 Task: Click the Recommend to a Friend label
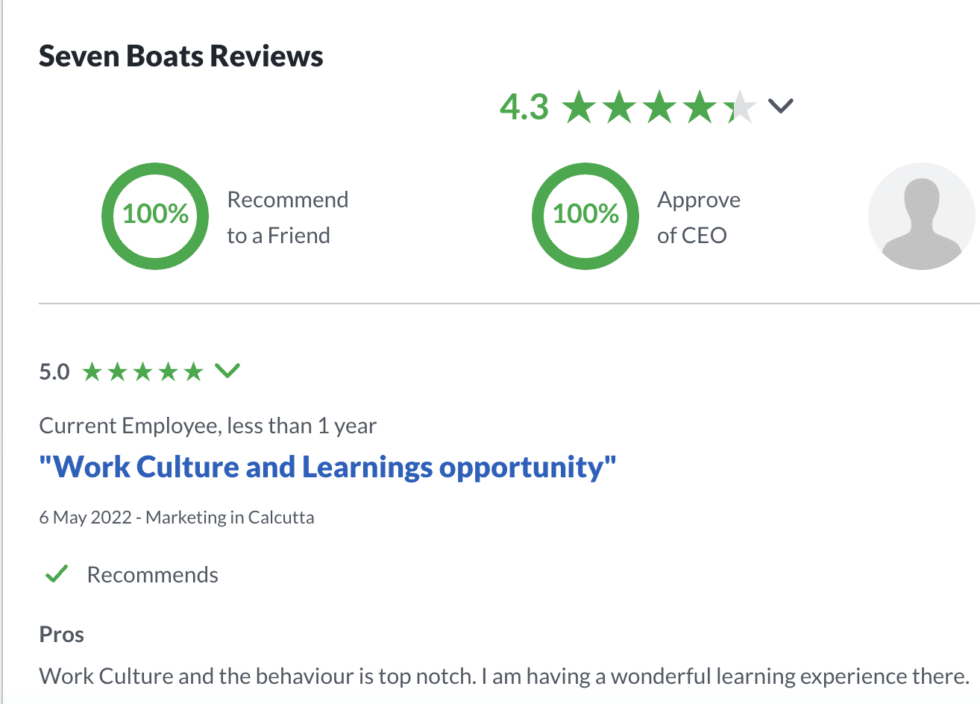pyautogui.click(x=289, y=217)
